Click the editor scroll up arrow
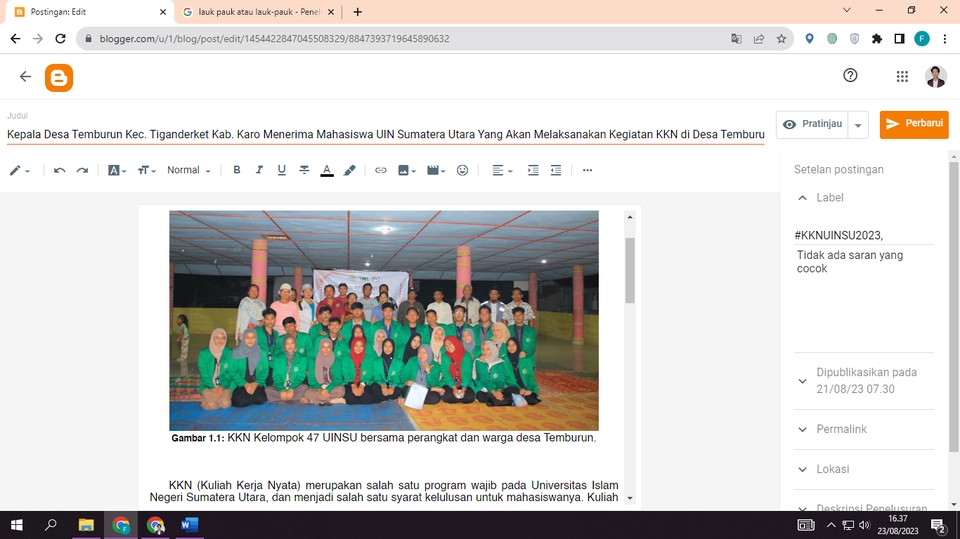Screen dimensions: 960x539 click(630, 217)
